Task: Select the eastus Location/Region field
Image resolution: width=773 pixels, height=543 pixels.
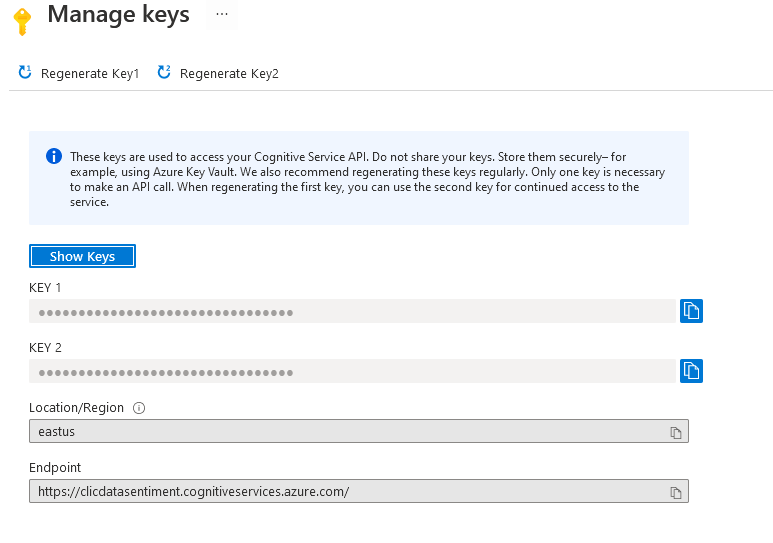Action: (359, 431)
